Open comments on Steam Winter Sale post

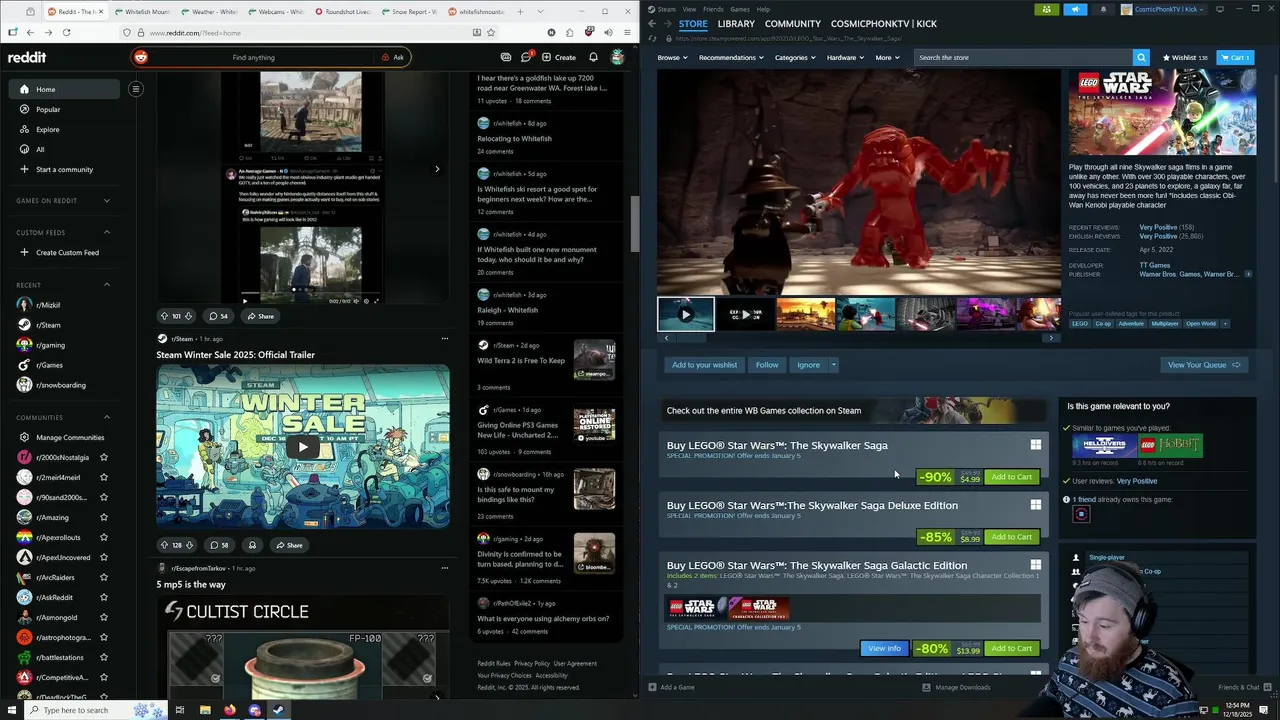point(218,545)
